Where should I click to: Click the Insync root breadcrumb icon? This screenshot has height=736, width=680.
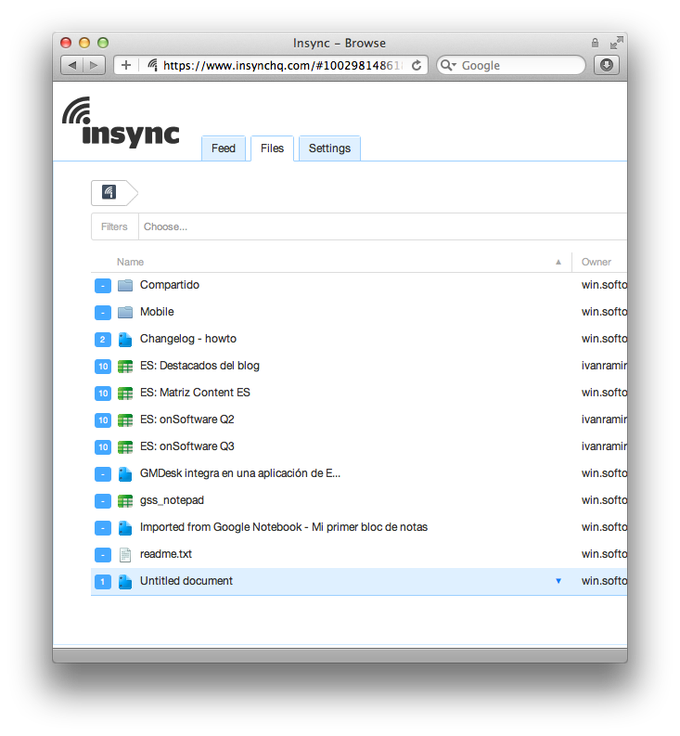coord(109,192)
